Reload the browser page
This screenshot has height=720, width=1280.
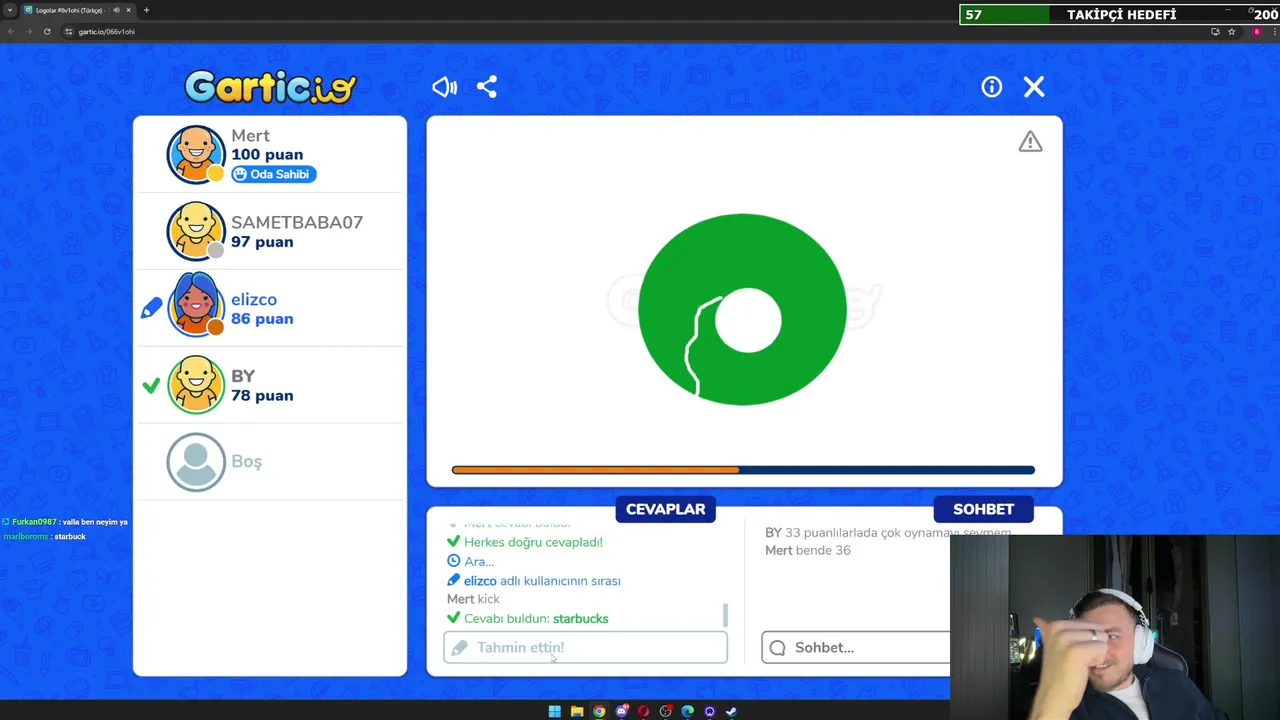point(46,31)
